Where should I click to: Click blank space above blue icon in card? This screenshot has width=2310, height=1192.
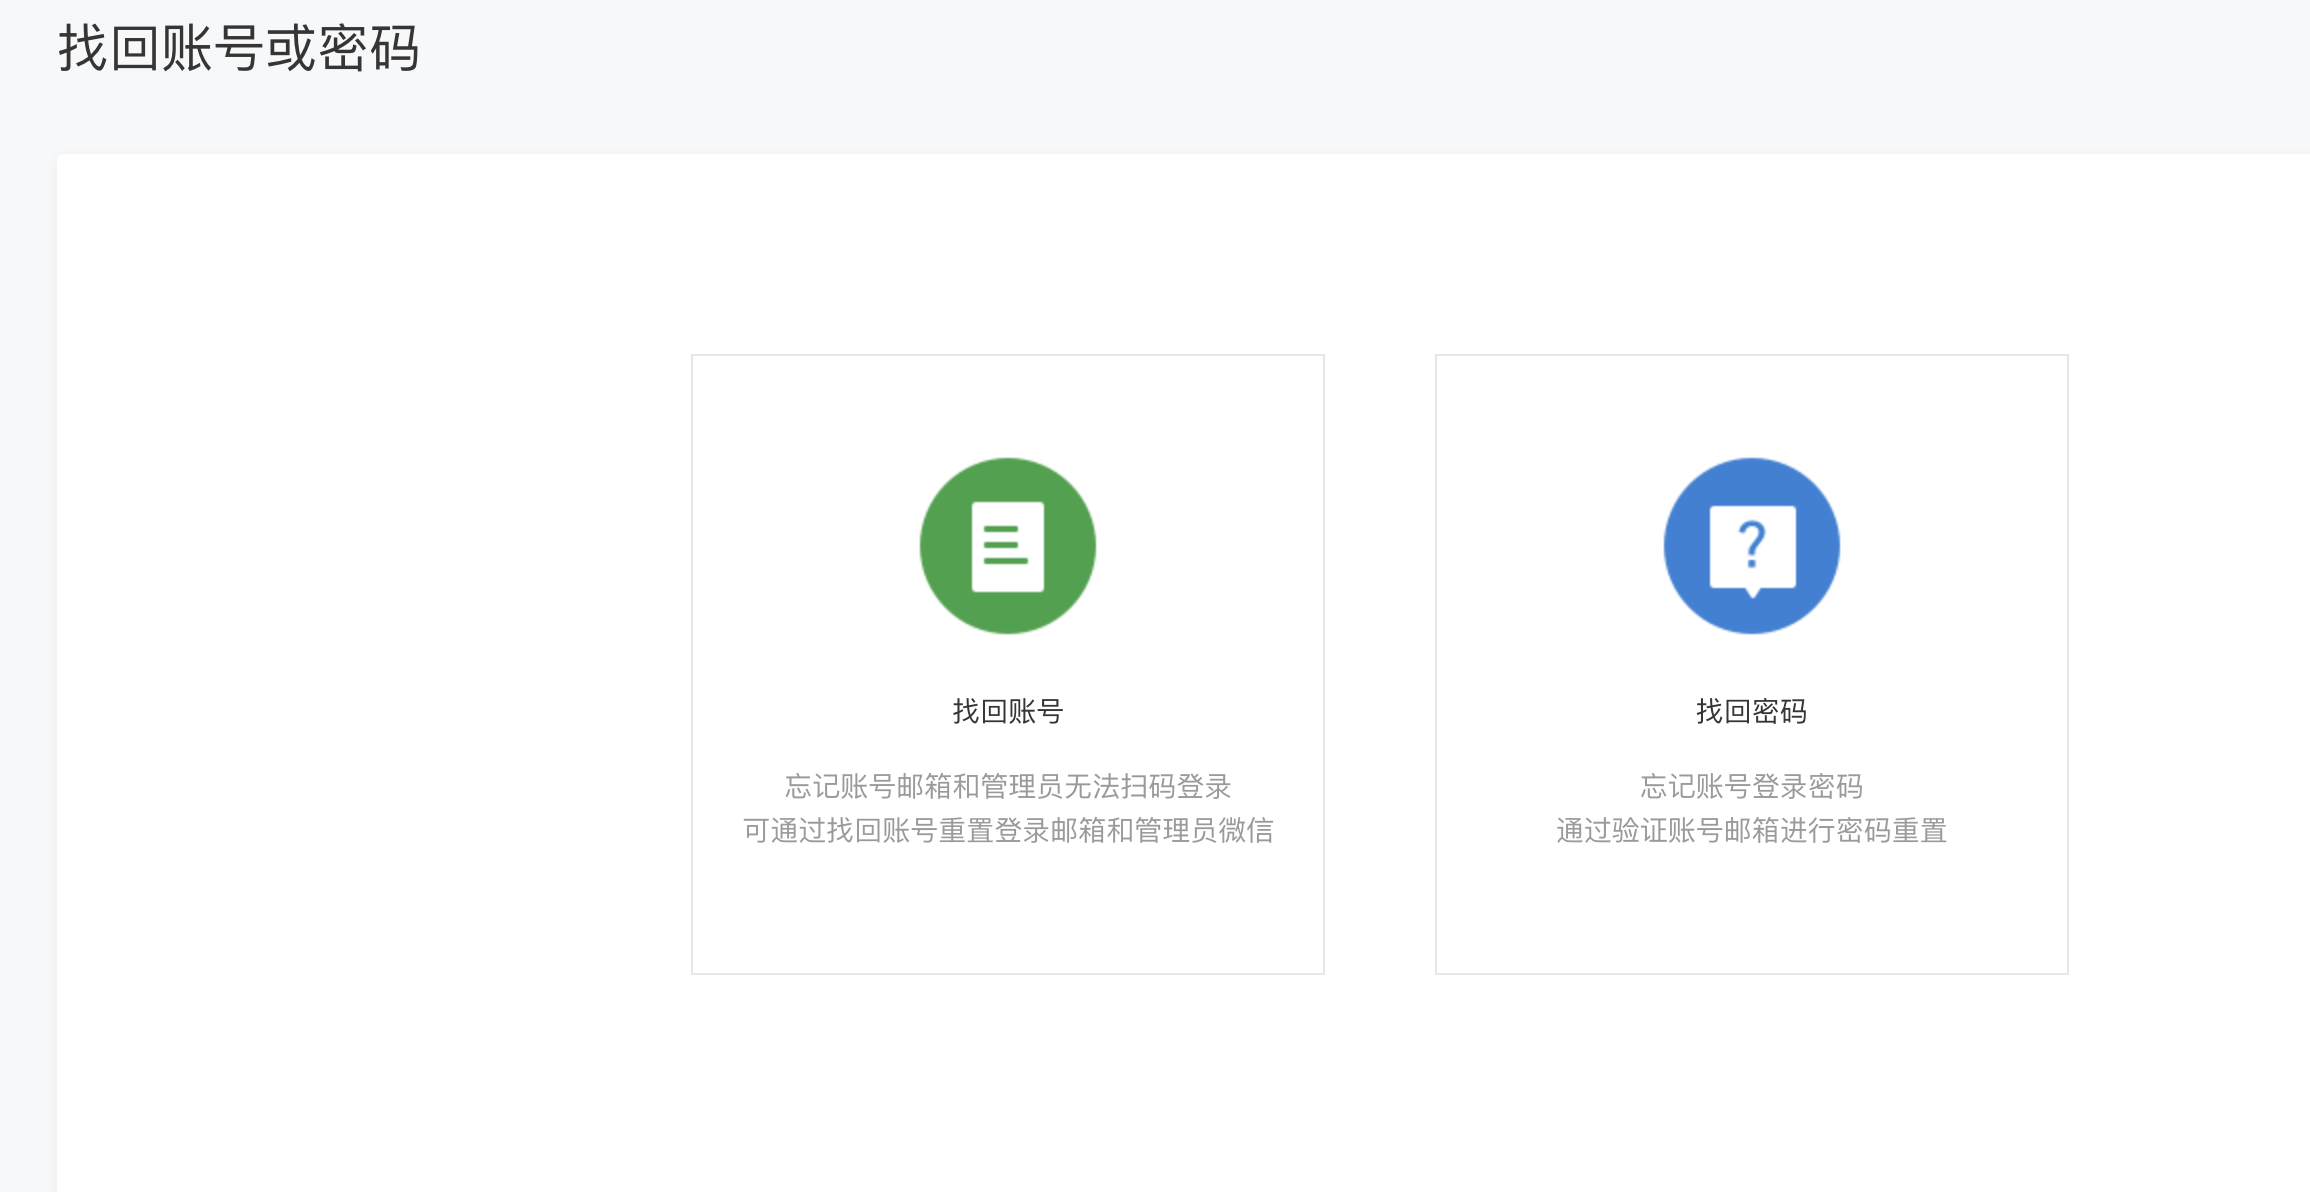[x=1751, y=405]
